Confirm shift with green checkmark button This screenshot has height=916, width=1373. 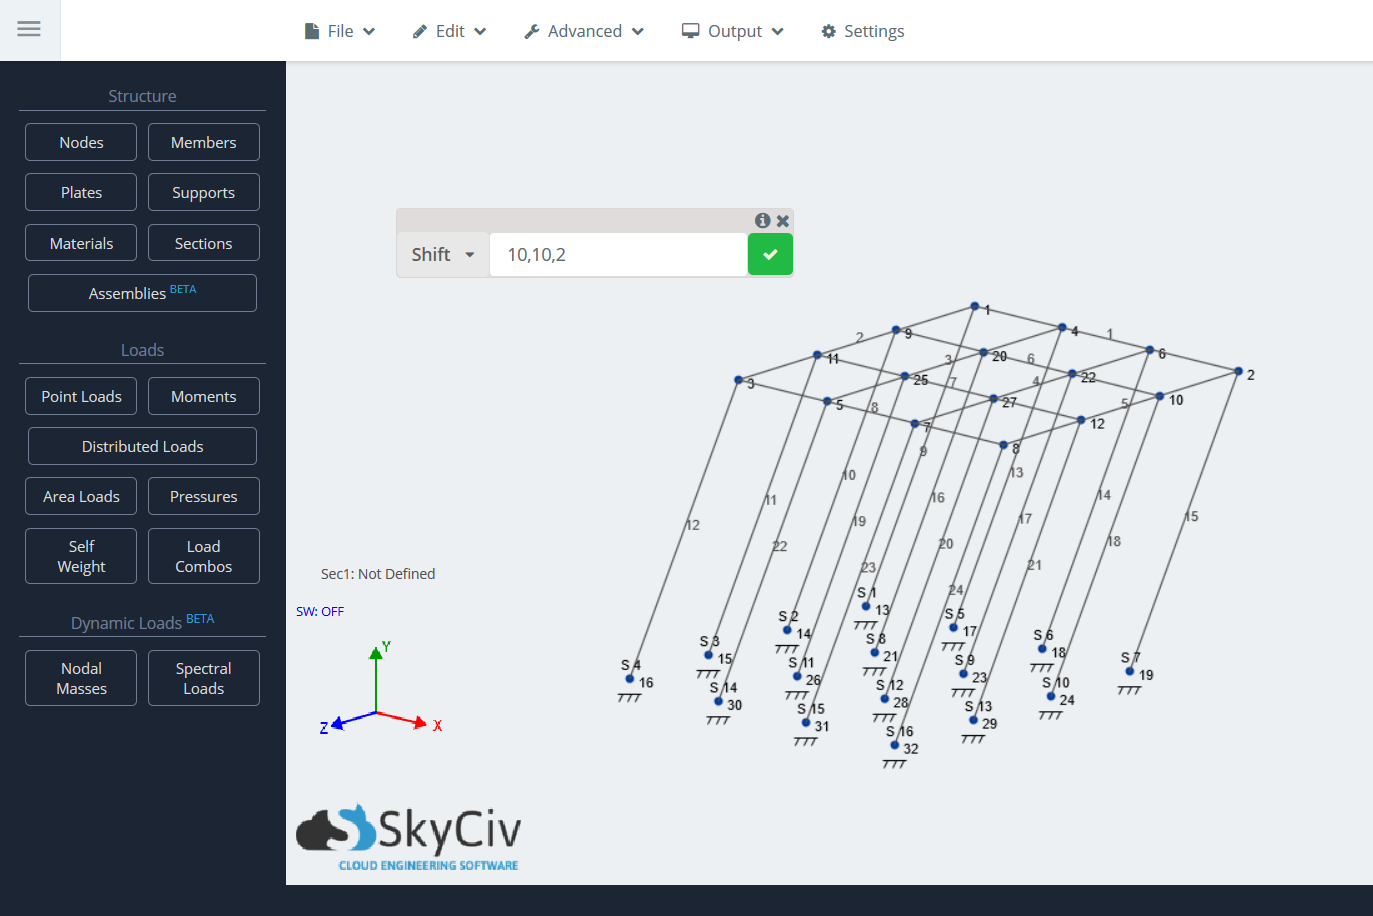[770, 254]
